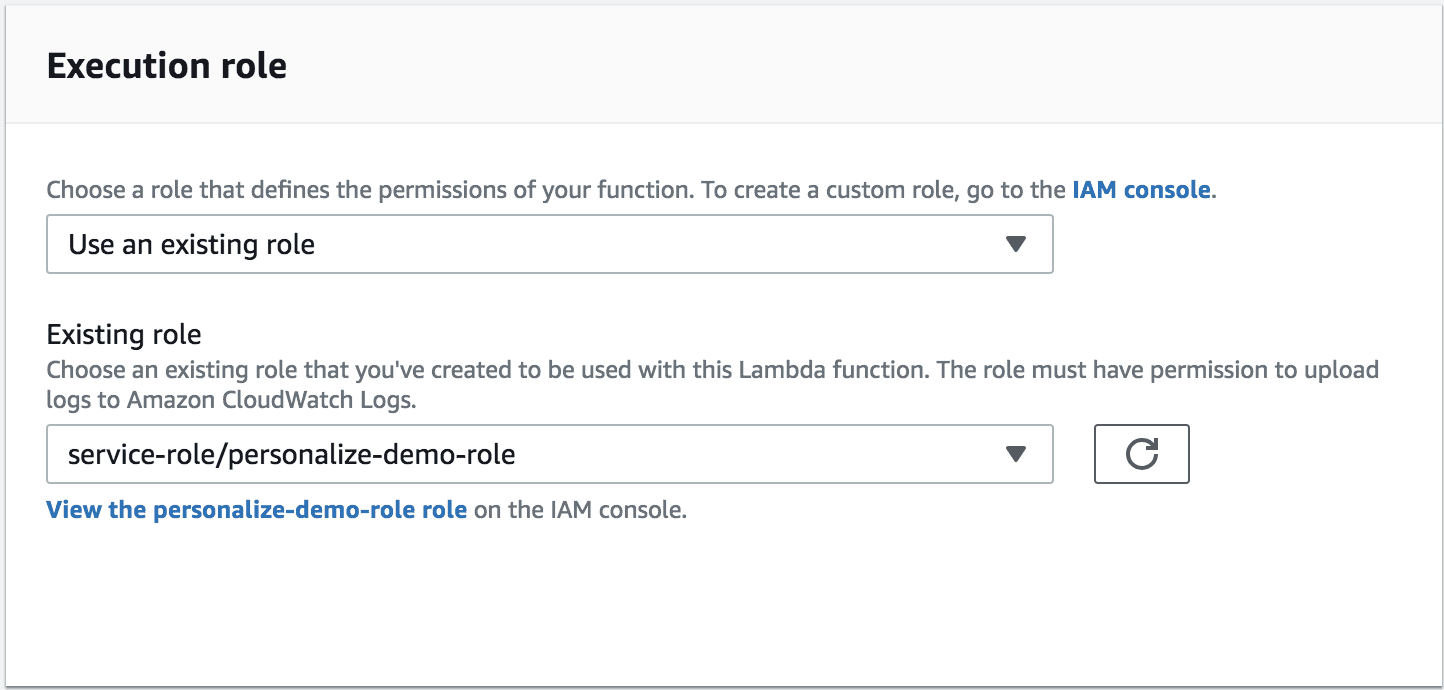Image resolution: width=1444 pixels, height=690 pixels.
Task: Open the 'Use an existing role' dropdown
Action: click(550, 243)
